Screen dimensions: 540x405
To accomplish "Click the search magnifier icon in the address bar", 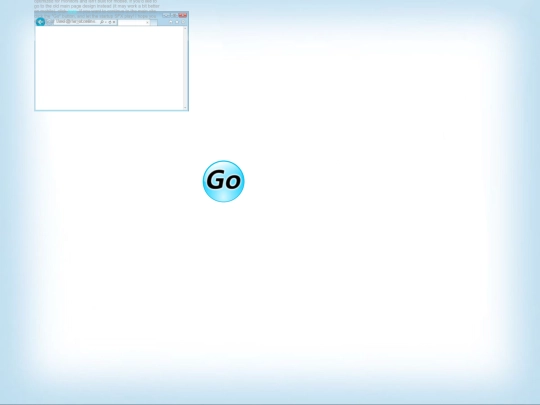I will (x=102, y=22).
